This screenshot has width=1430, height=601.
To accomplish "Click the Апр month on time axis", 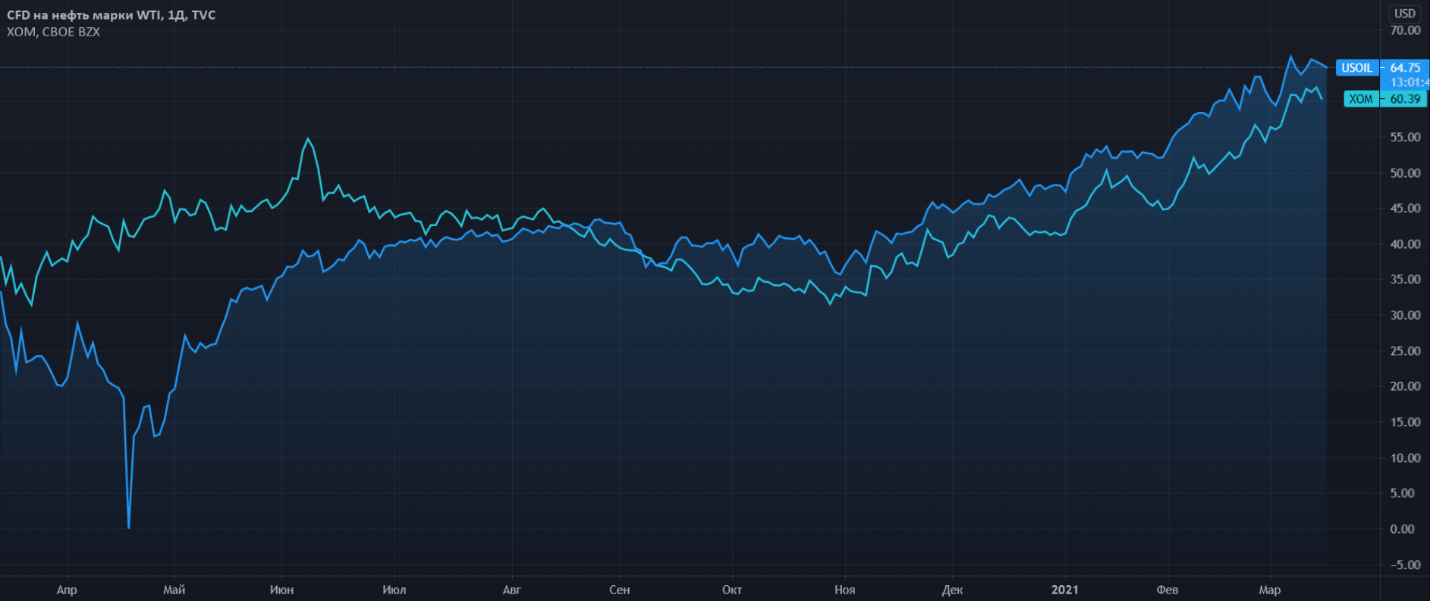I will point(67,590).
